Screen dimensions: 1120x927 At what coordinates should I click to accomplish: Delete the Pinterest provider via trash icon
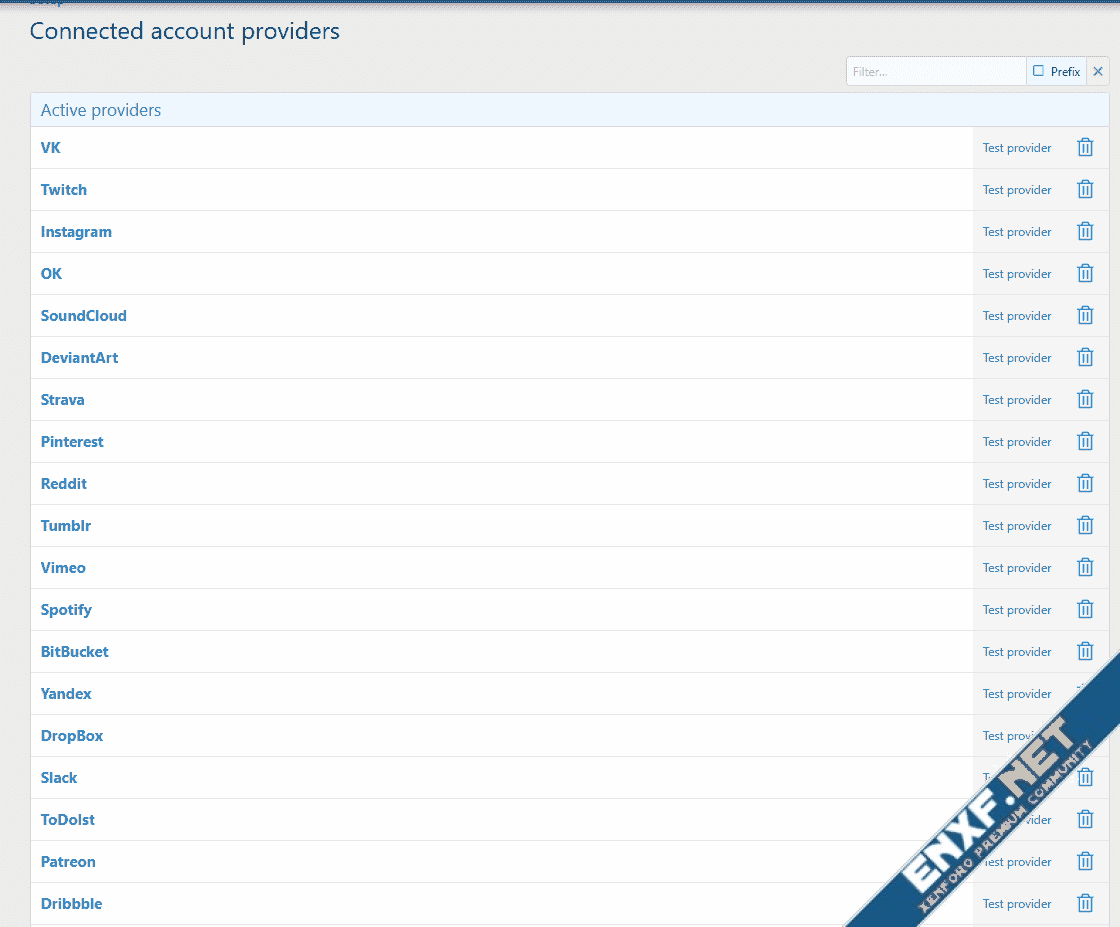[1085, 441]
